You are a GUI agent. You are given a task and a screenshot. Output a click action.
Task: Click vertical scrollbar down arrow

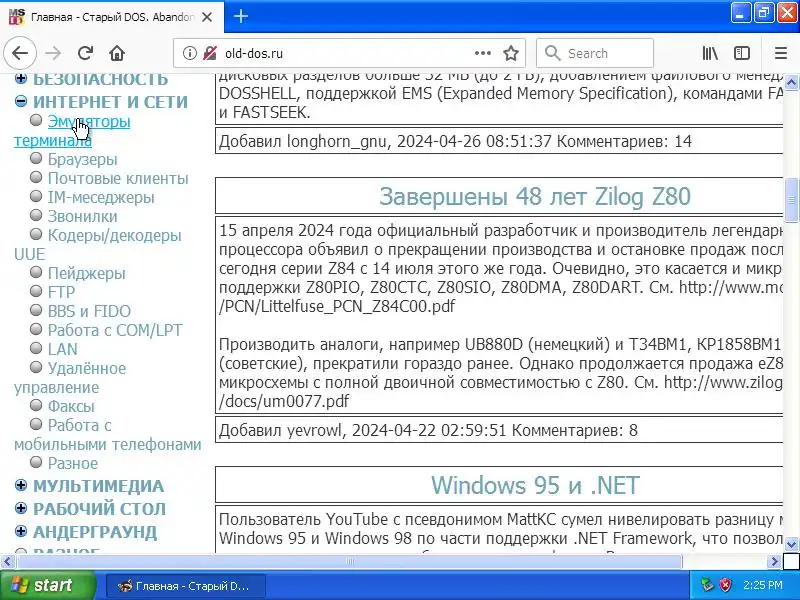(791, 543)
